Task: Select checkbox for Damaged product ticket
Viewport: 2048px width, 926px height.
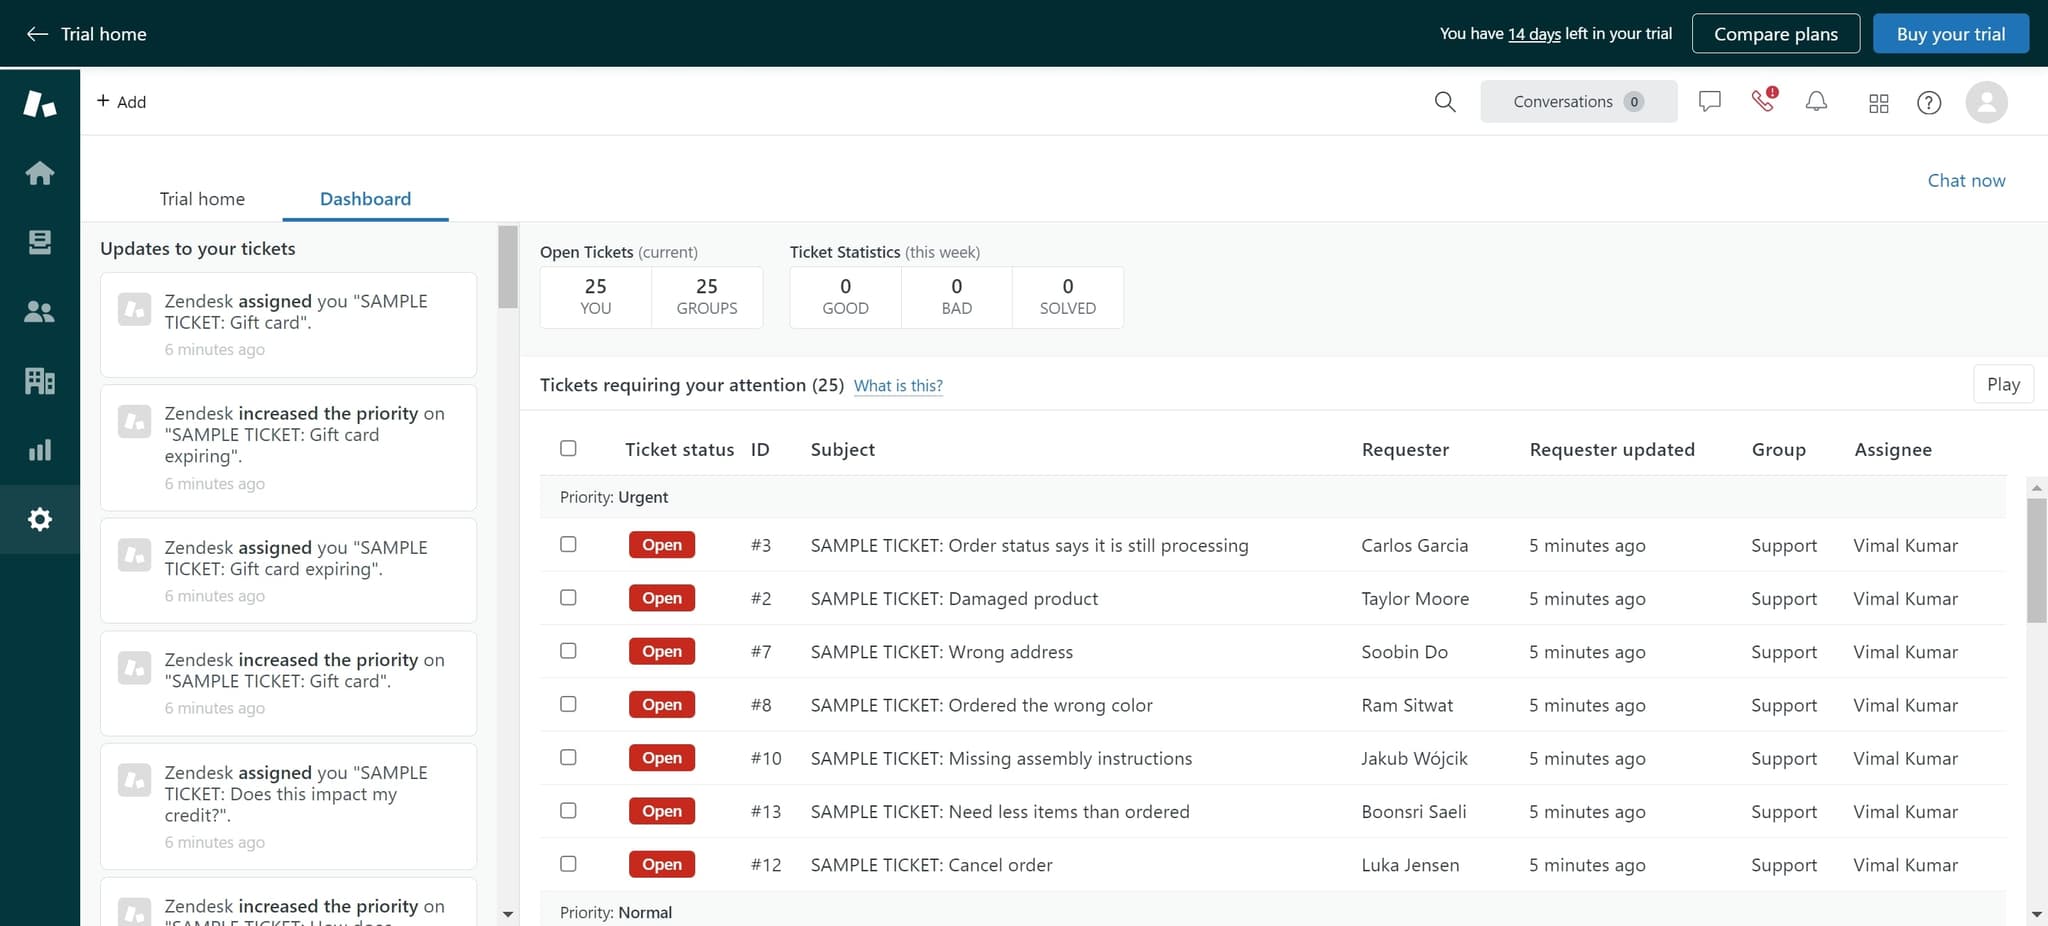Action: tap(568, 597)
